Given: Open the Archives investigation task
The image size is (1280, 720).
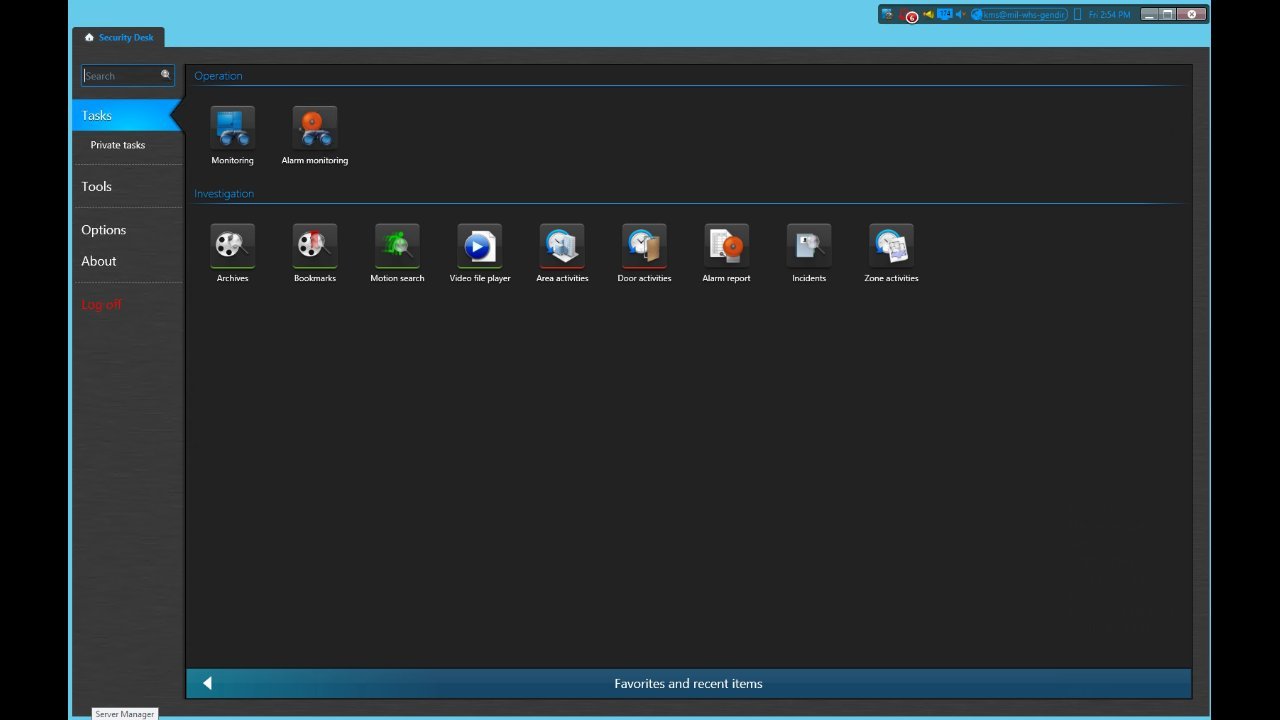Looking at the screenshot, I should 232,246.
